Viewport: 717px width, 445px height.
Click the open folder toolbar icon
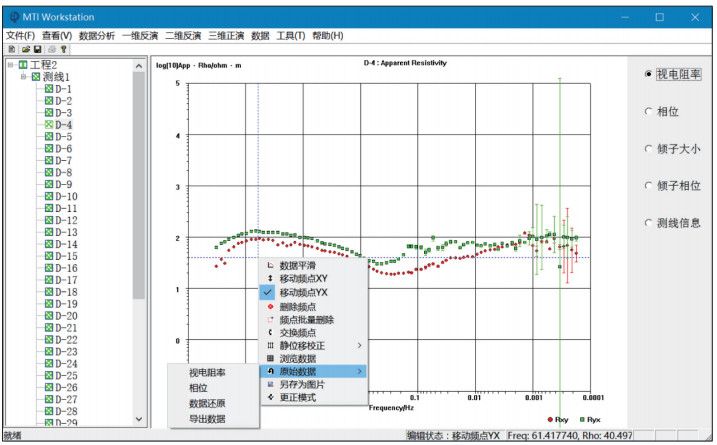click(x=24, y=48)
